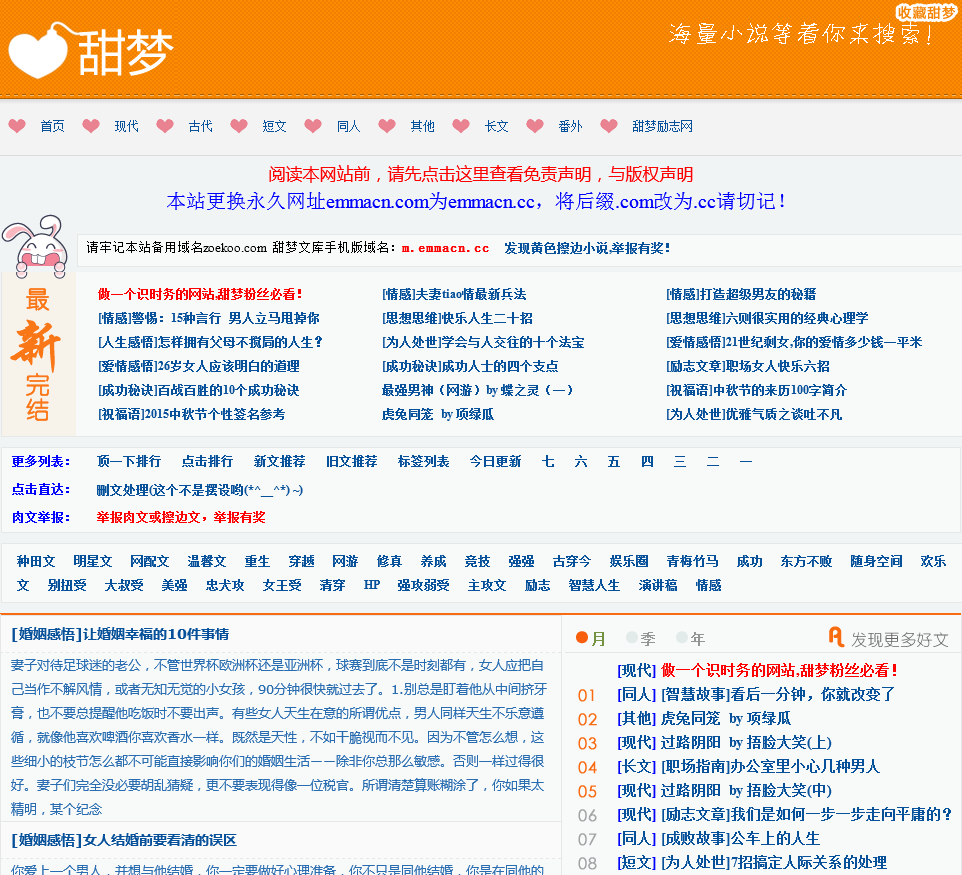Open the red disclaimer notice link
The height and width of the screenshot is (875, 962).
pyautogui.click(x=480, y=174)
